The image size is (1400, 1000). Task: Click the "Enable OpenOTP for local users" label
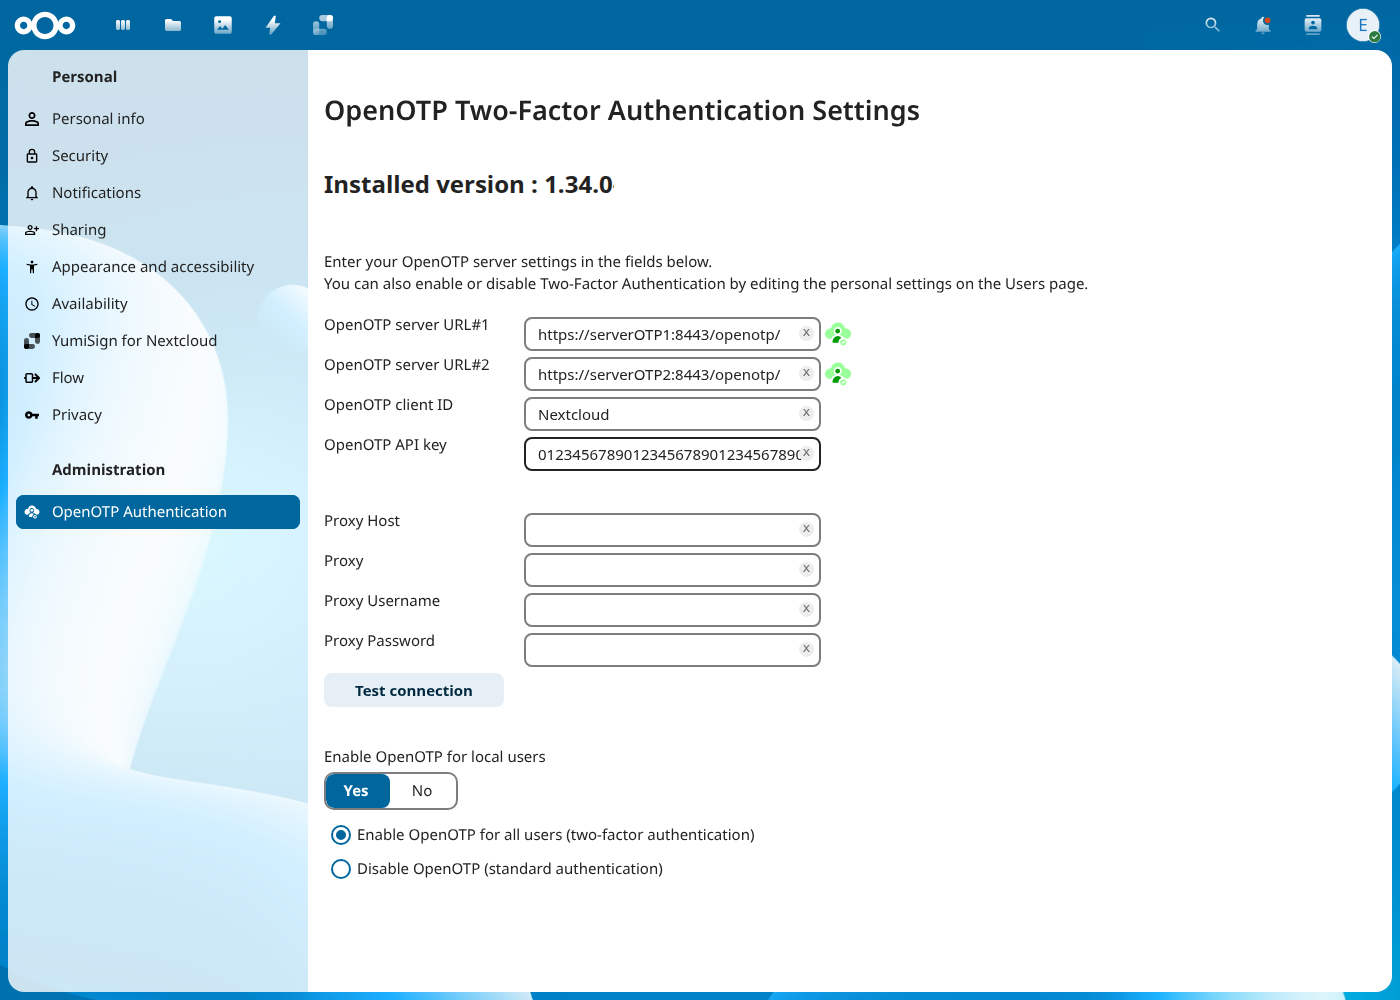pos(435,757)
